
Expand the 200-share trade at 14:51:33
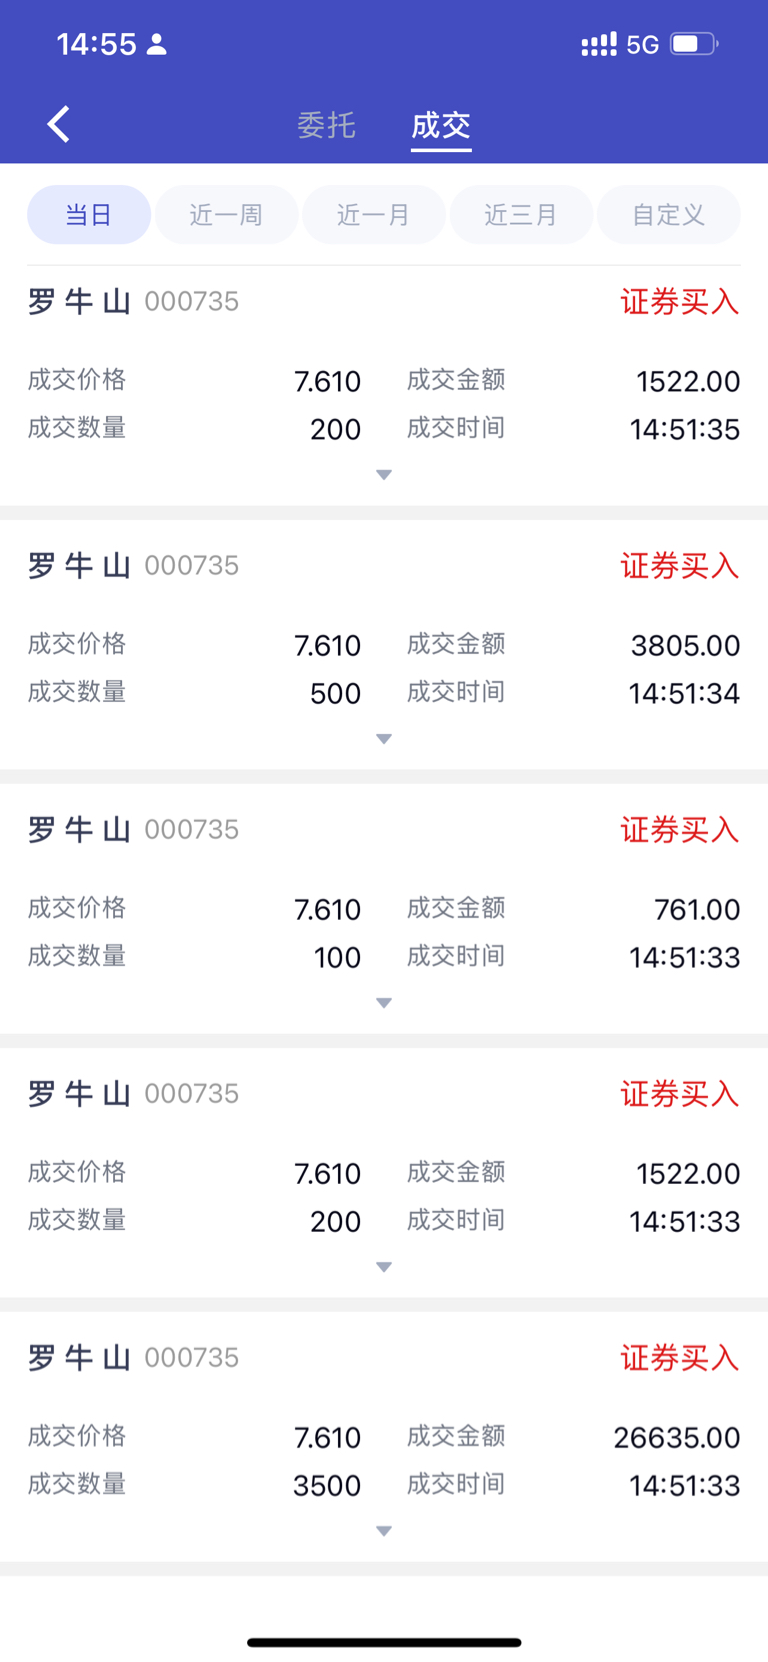tap(384, 1267)
